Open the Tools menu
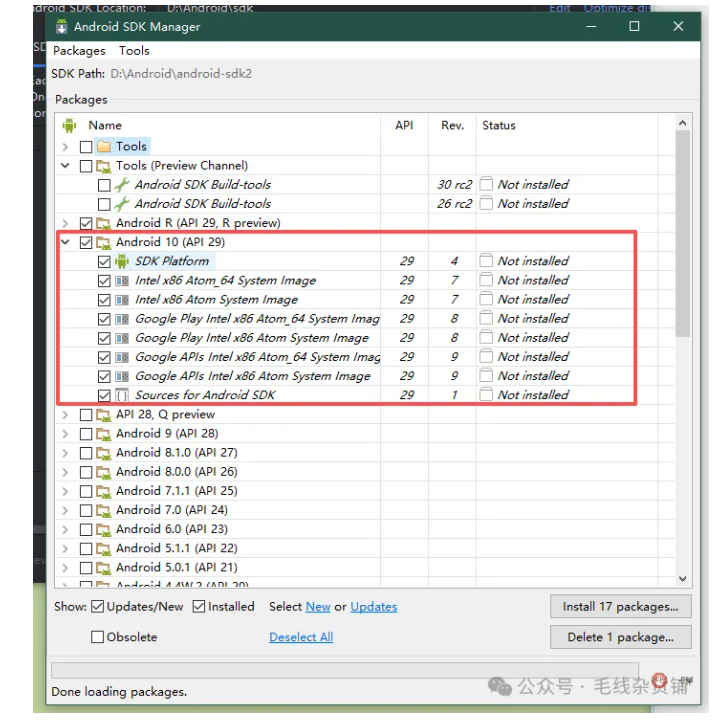Viewport: 725px width, 727px height. point(134,51)
